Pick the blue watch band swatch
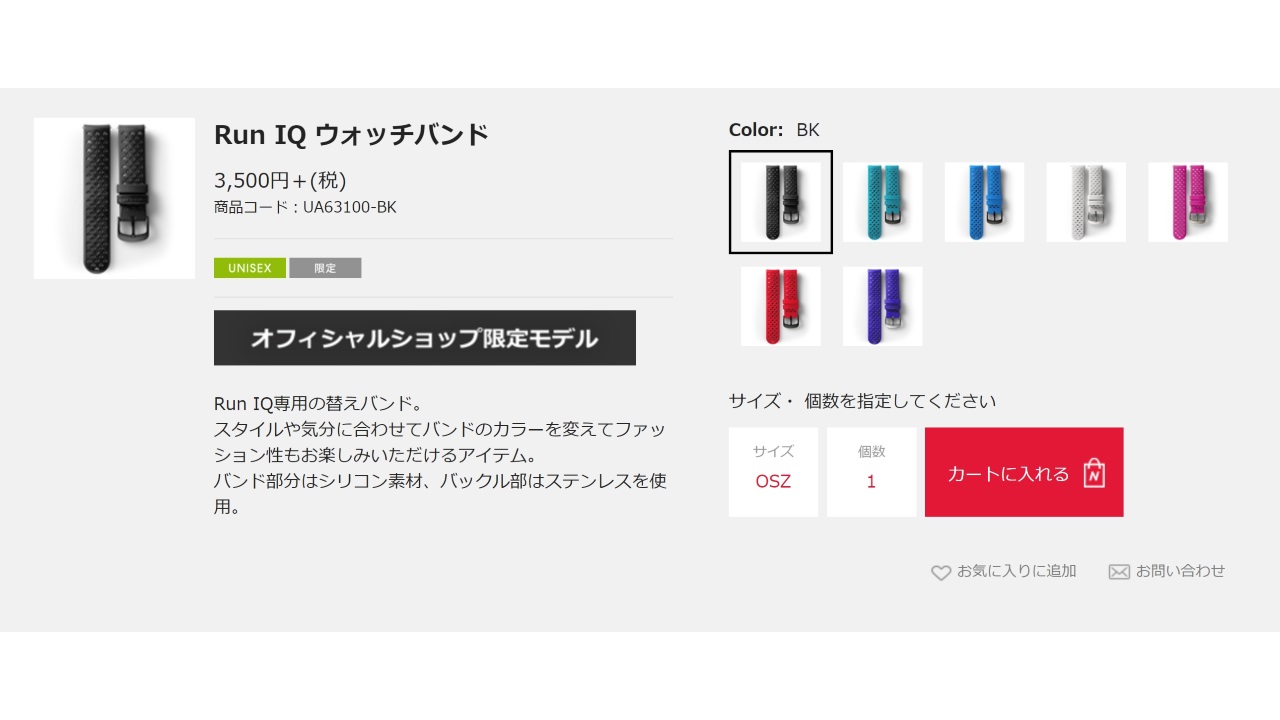1280x720 pixels. point(984,202)
